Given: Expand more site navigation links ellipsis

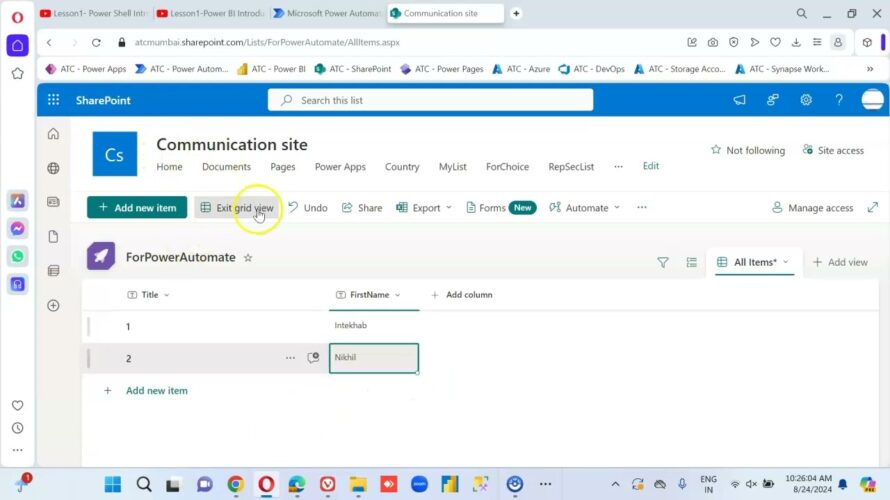Looking at the screenshot, I should tap(618, 166).
